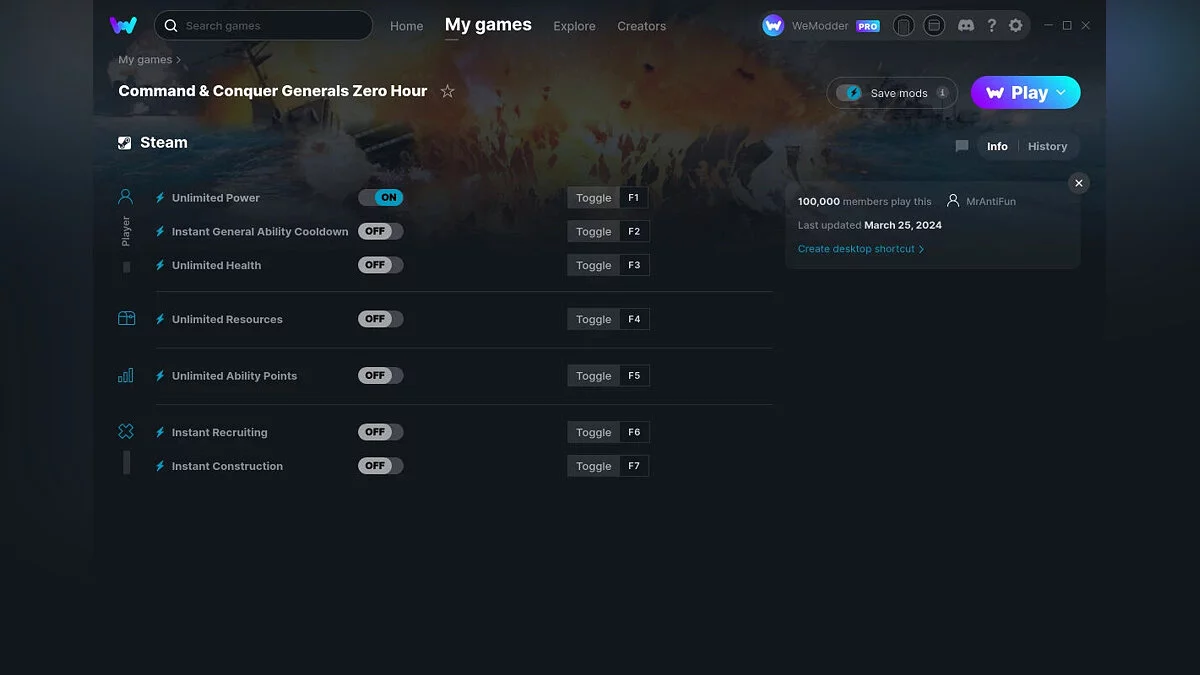Expand the Play button dropdown arrow

tap(1061, 92)
